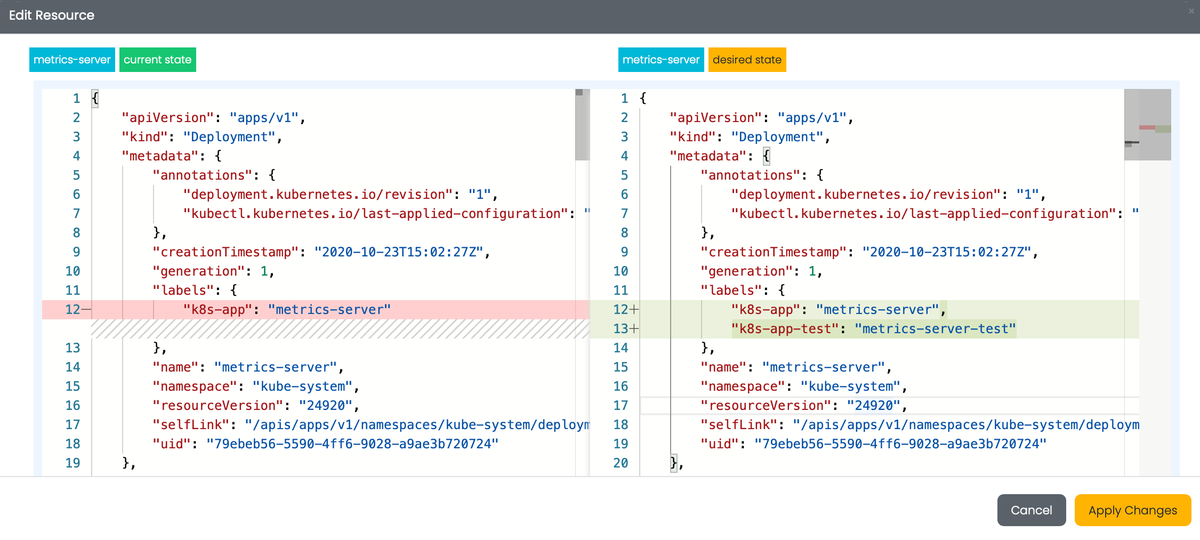
Task: Click "apiVersion" key in left editor
Action: [x=168, y=118]
